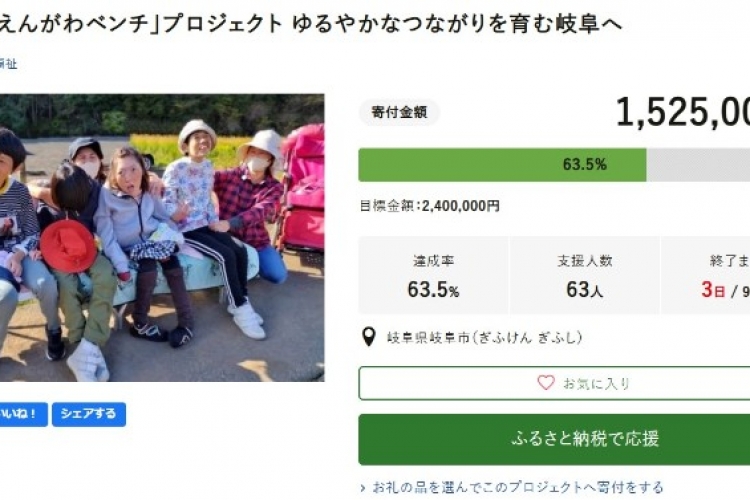
Task: Click the green 63.5% progress bar
Action: [502, 164]
